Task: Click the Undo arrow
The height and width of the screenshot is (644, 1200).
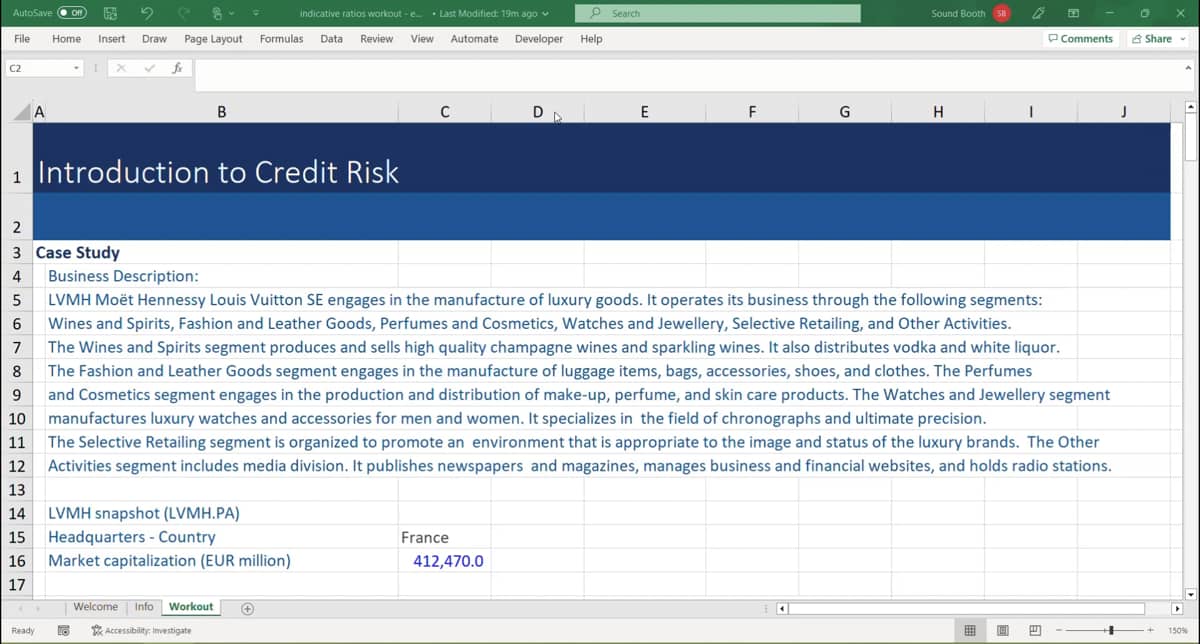Action: 147,13
